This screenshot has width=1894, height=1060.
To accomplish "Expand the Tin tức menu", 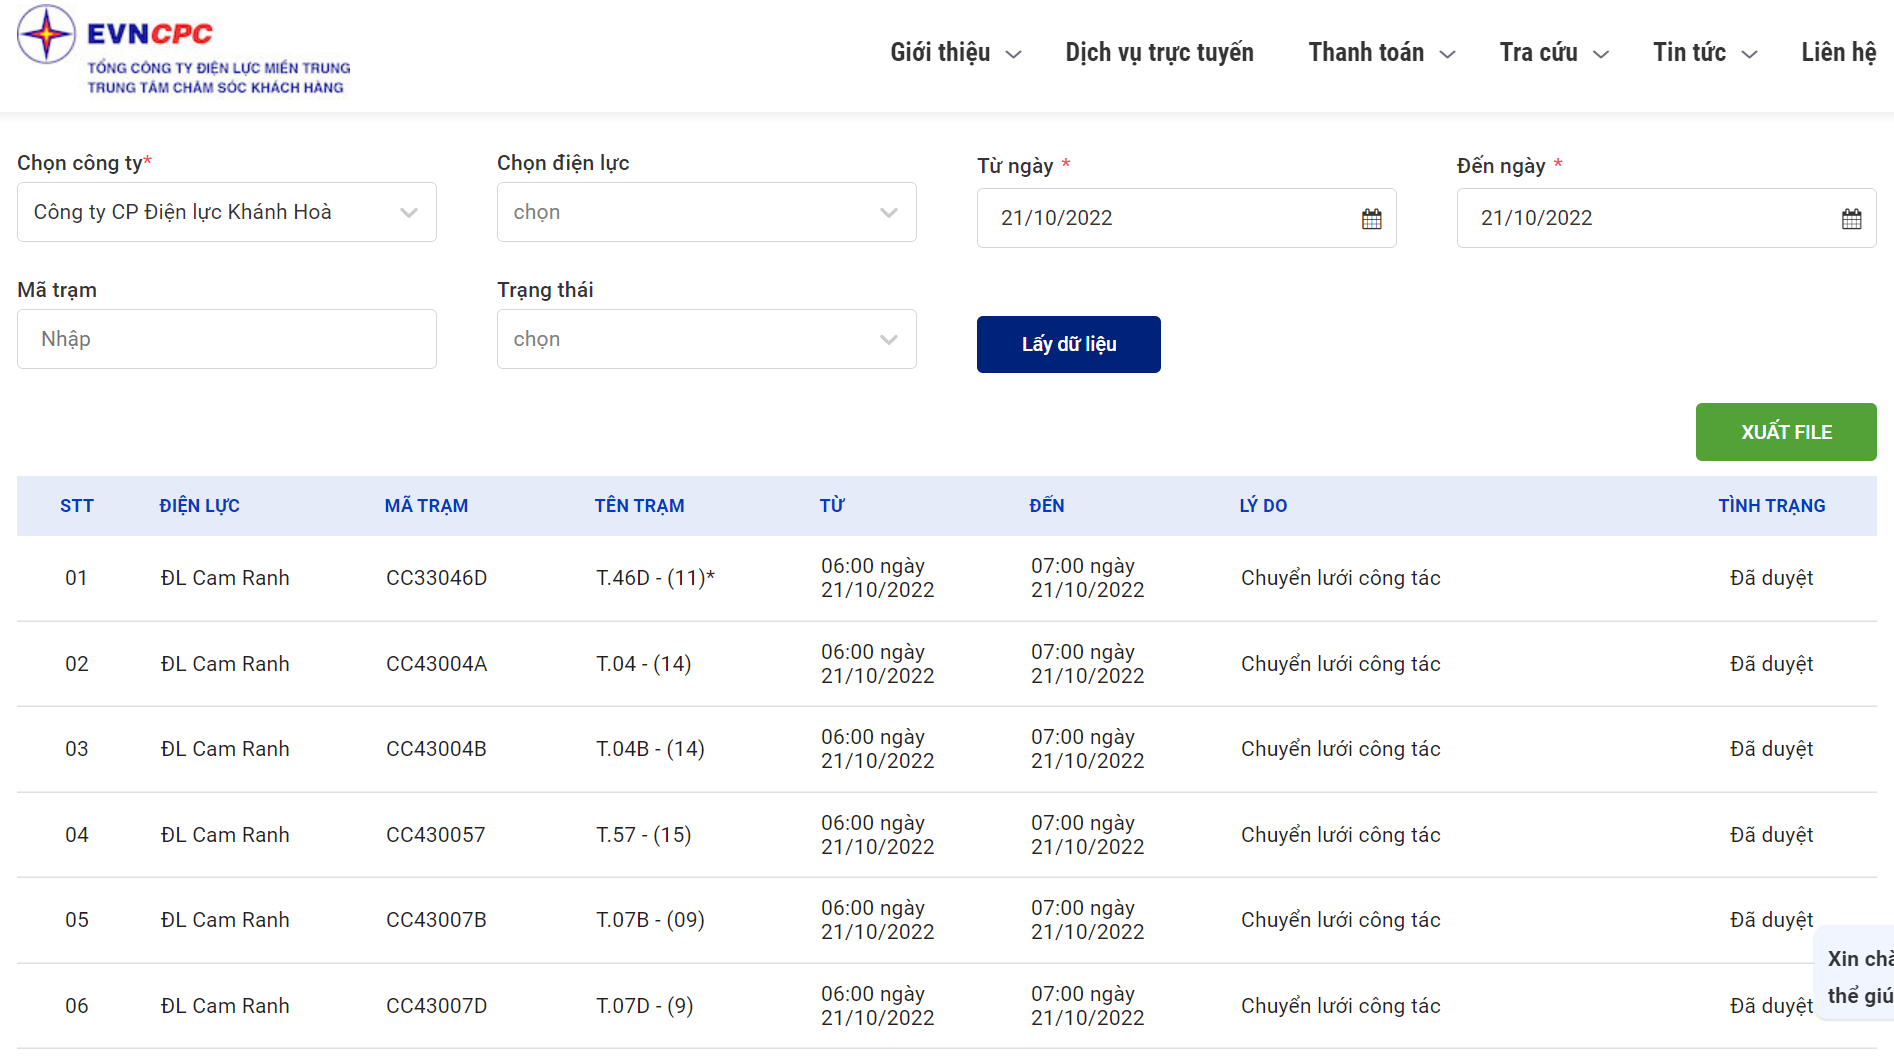I will pos(1704,53).
